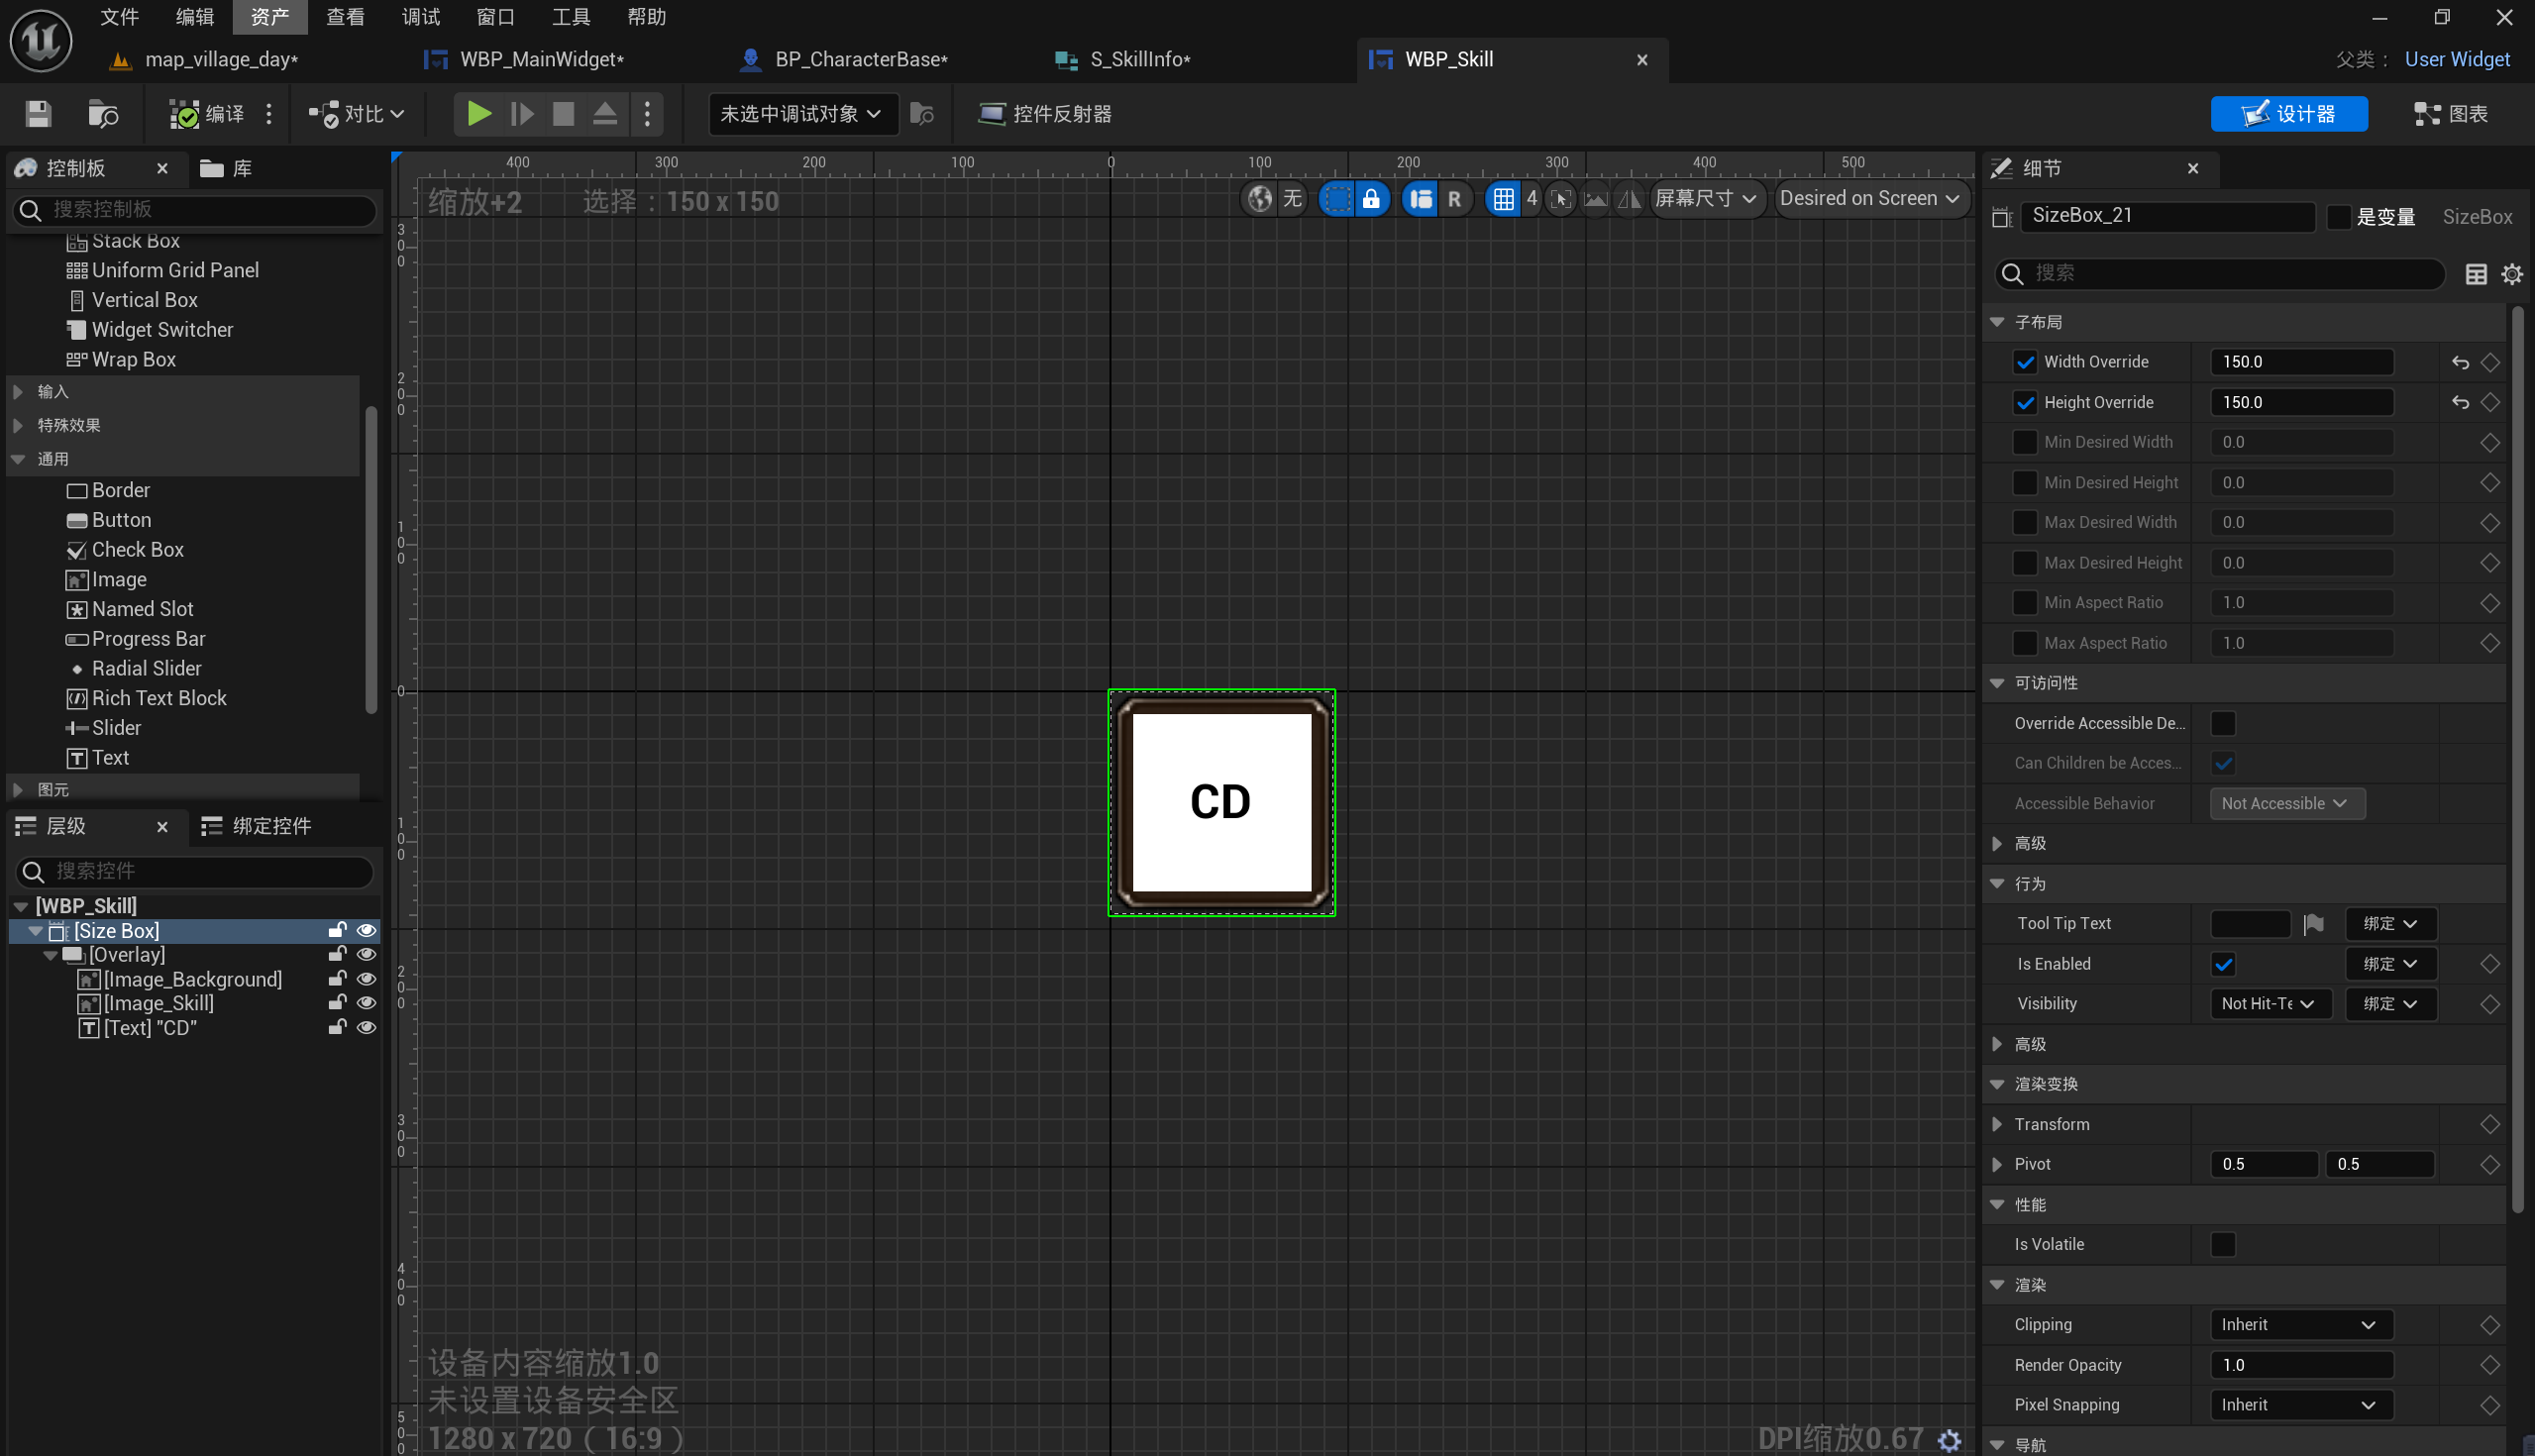Click the Render Opacity value field
2535x1456 pixels.
tap(2299, 1364)
